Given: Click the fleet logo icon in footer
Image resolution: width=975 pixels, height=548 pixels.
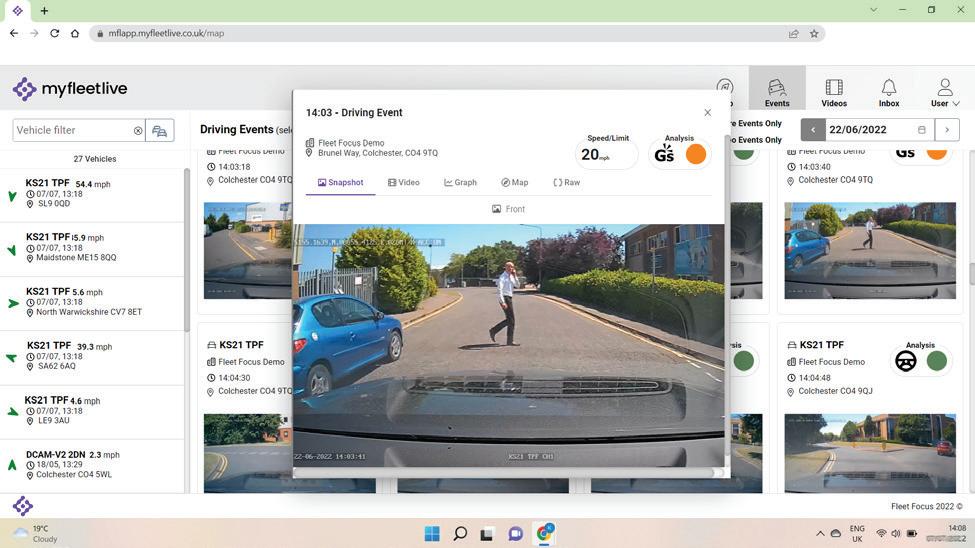Looking at the screenshot, I should point(23,506).
